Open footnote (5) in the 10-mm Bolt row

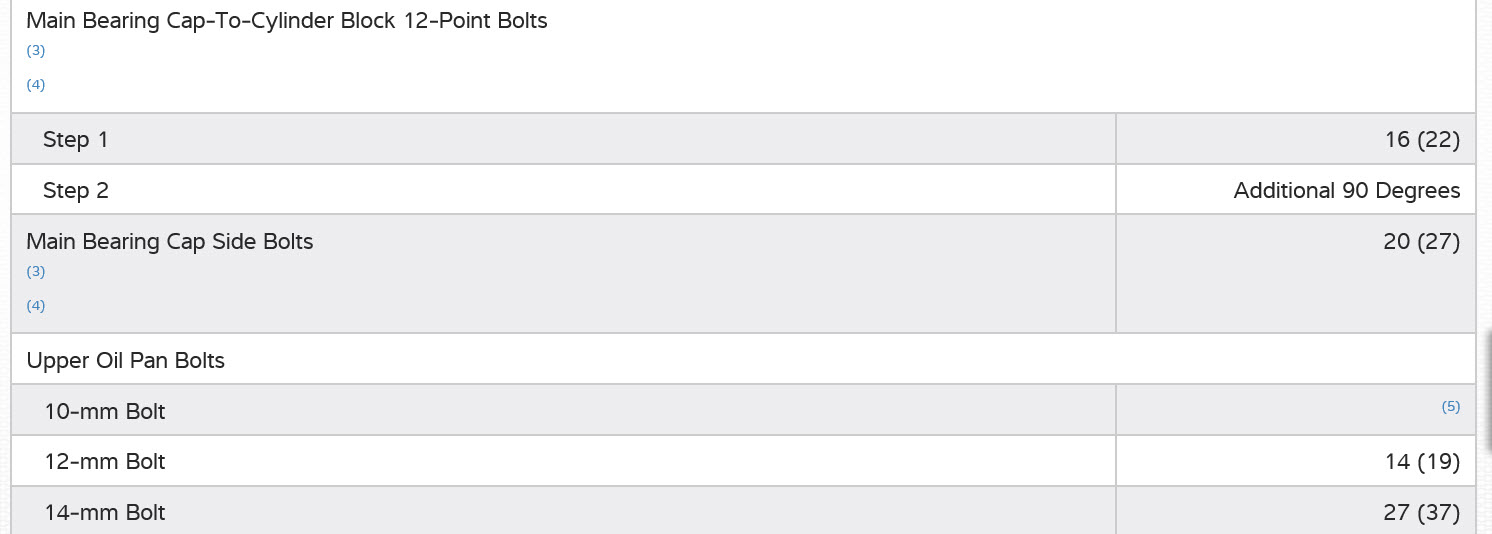(x=1450, y=407)
